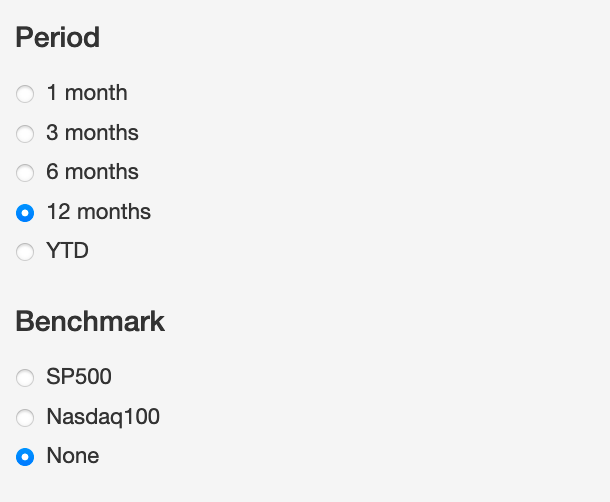
Task: Click the "12 months" label text
Action: [x=98, y=212]
